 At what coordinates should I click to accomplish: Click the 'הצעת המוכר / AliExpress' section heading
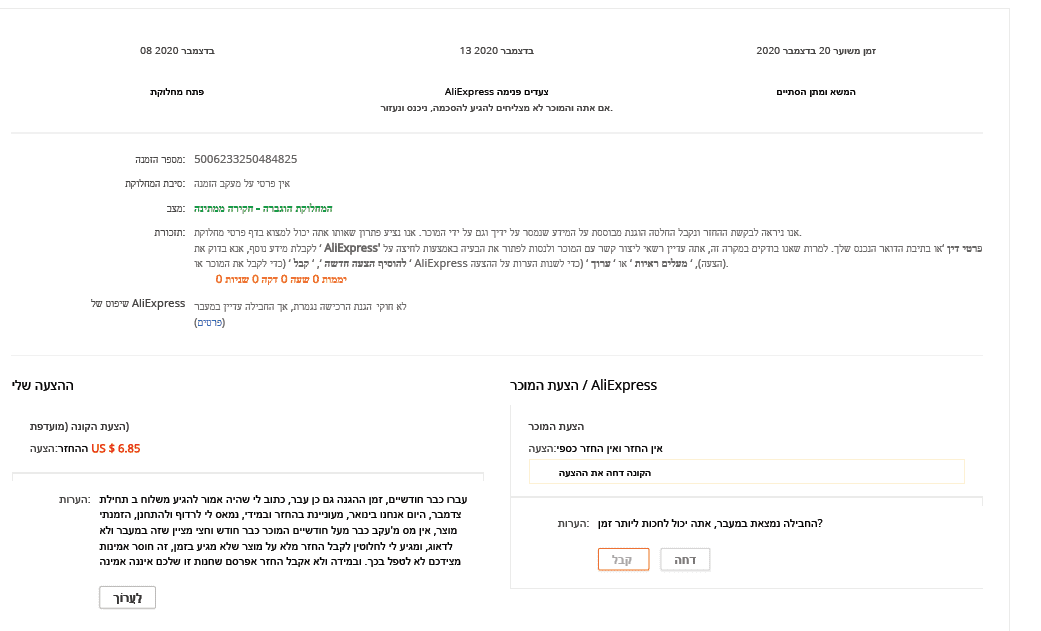click(x=583, y=385)
